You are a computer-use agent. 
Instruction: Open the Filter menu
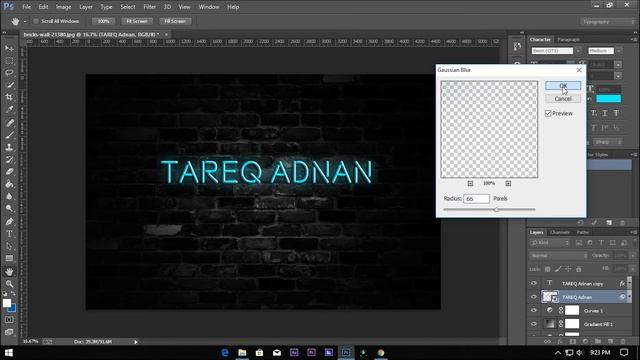pyautogui.click(x=149, y=7)
